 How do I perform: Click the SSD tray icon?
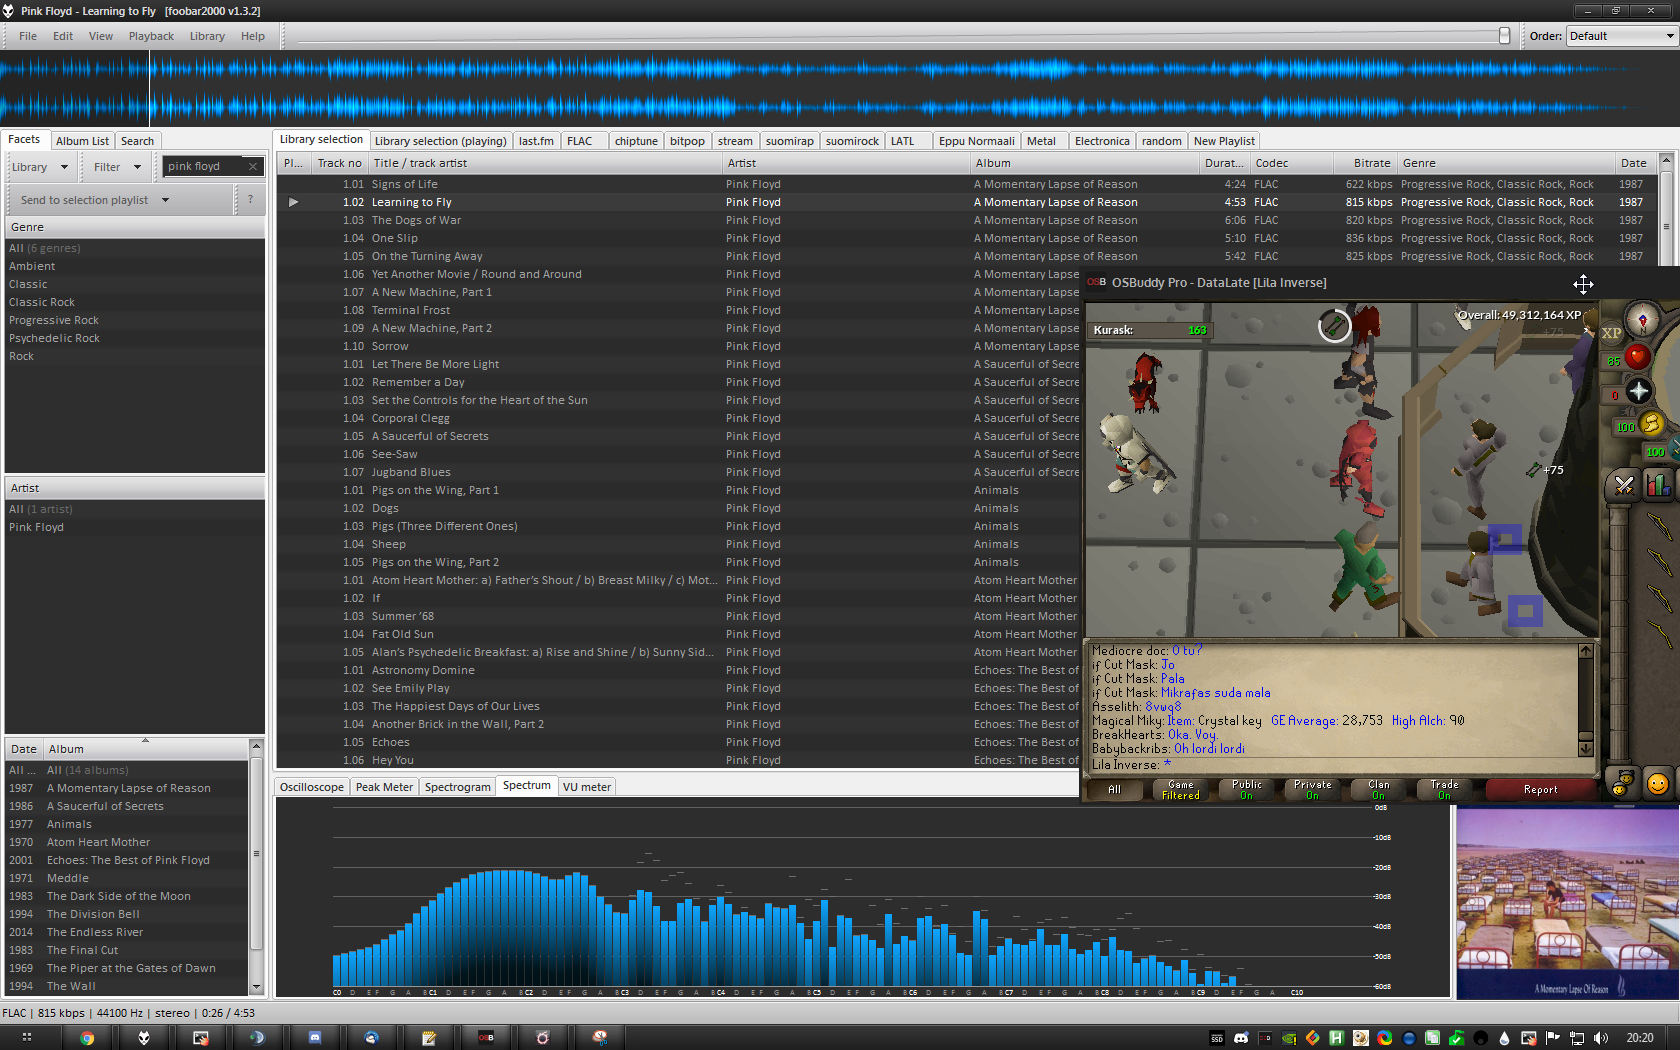click(1217, 1038)
